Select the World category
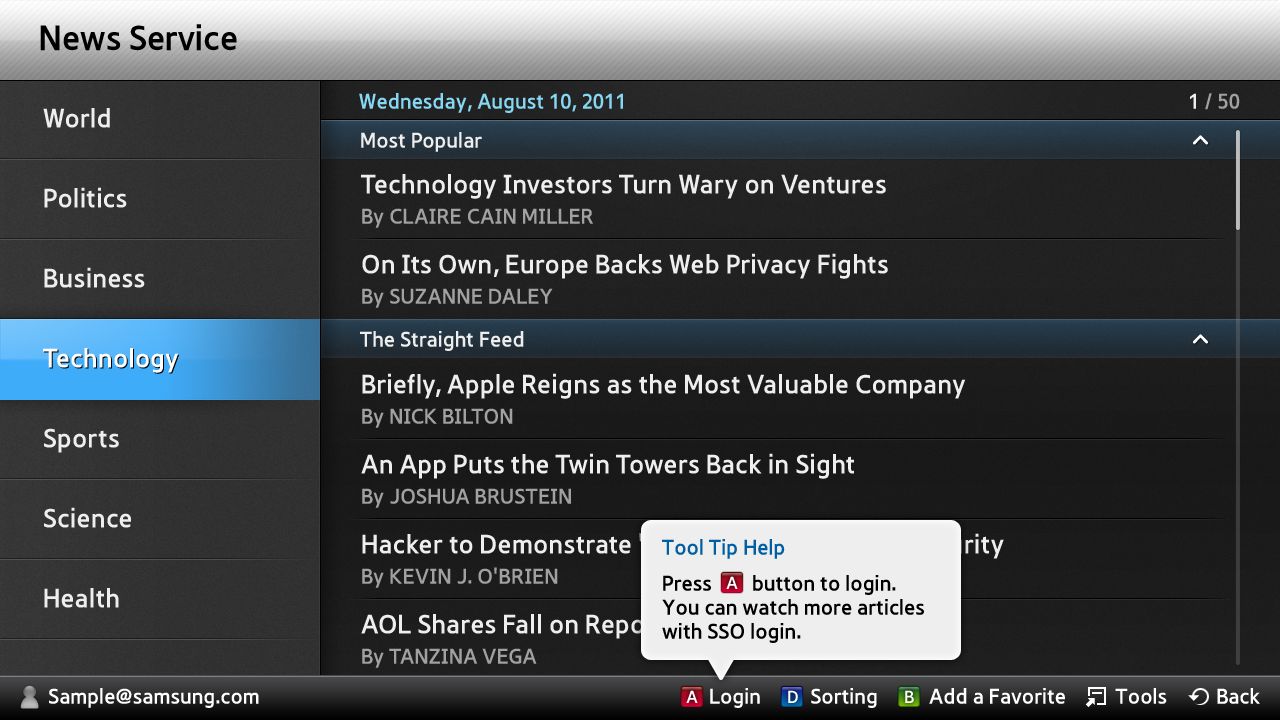 pyautogui.click(x=160, y=119)
